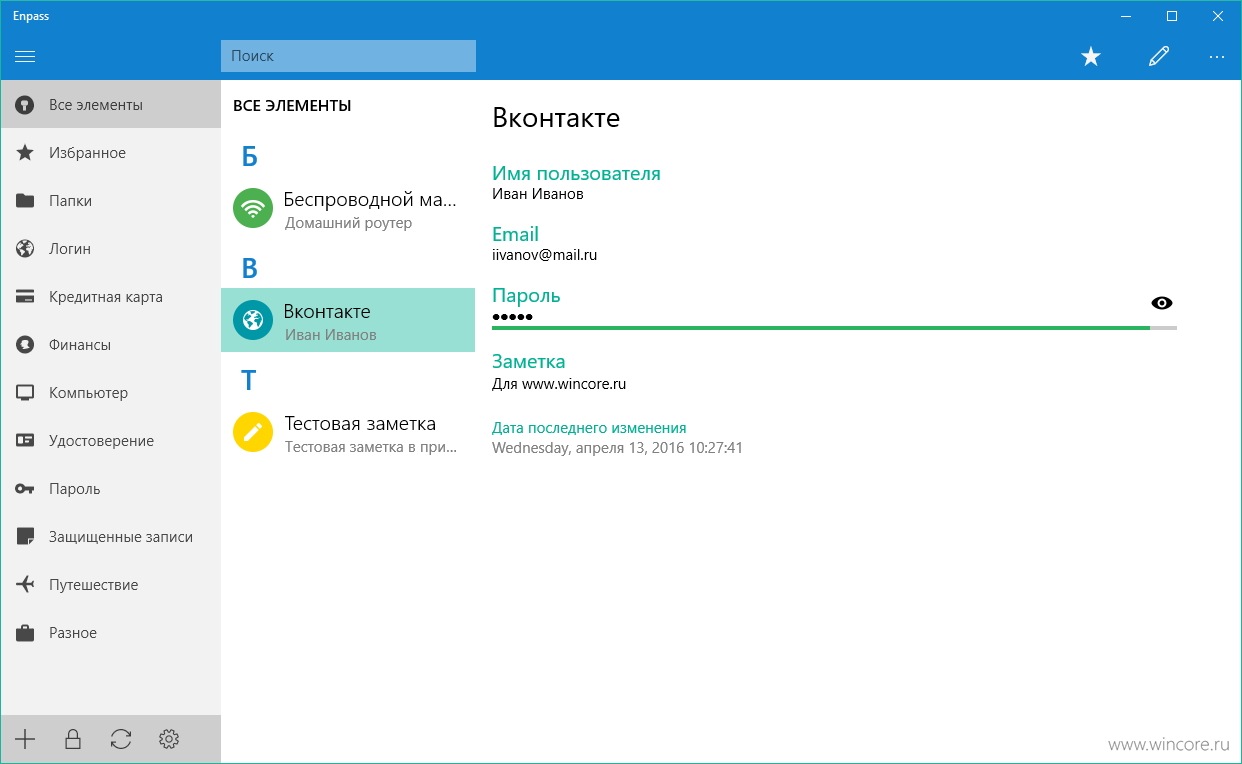The image size is (1242, 764).
Task: Reveal the password with the eye icon
Action: pos(1162,303)
